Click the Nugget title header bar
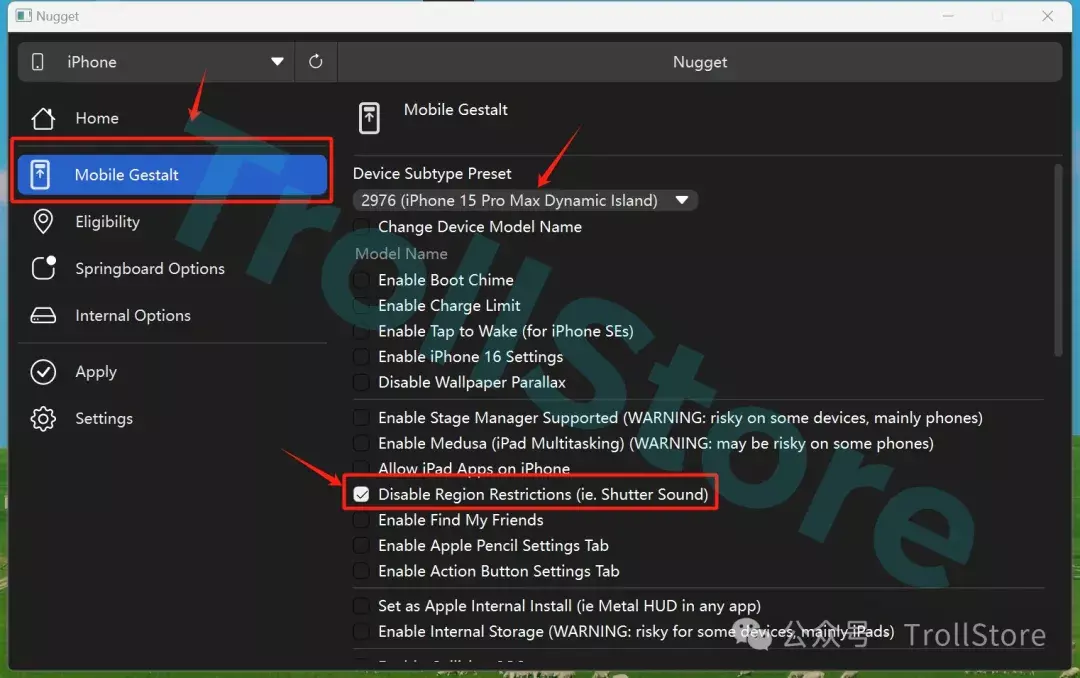 click(x=700, y=62)
